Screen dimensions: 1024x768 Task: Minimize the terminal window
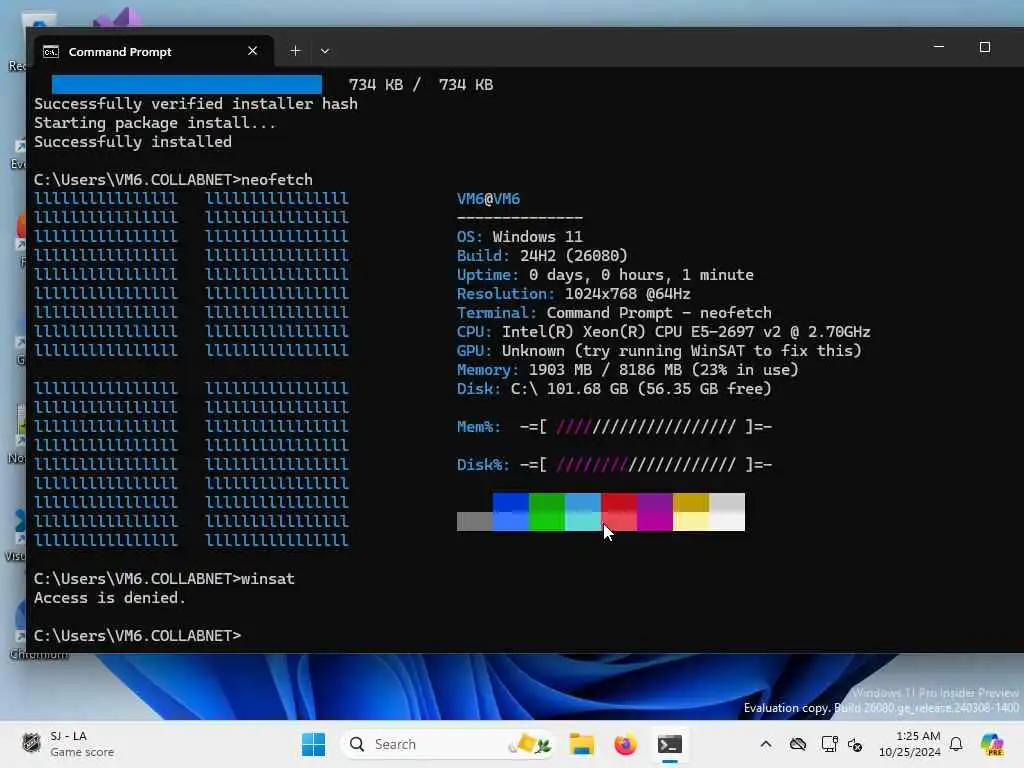(x=938, y=47)
